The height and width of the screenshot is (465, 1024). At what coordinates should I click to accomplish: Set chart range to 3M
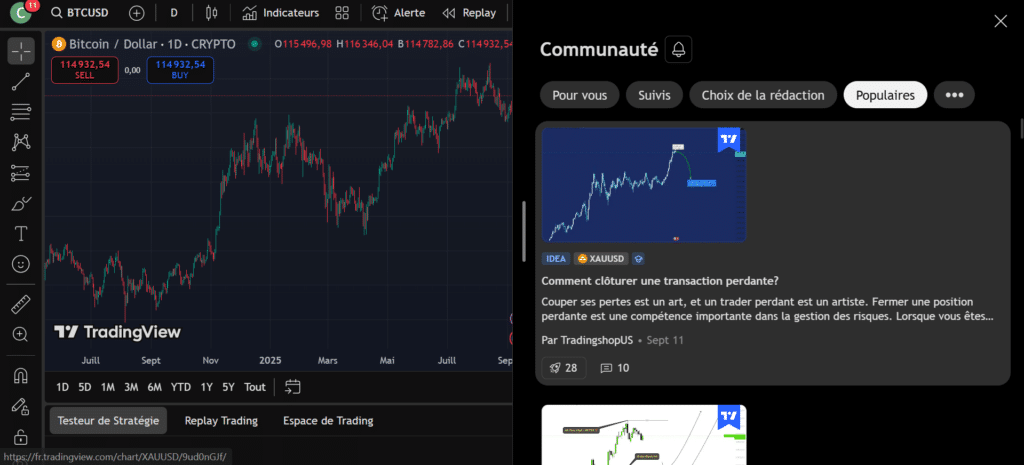pyautogui.click(x=131, y=387)
